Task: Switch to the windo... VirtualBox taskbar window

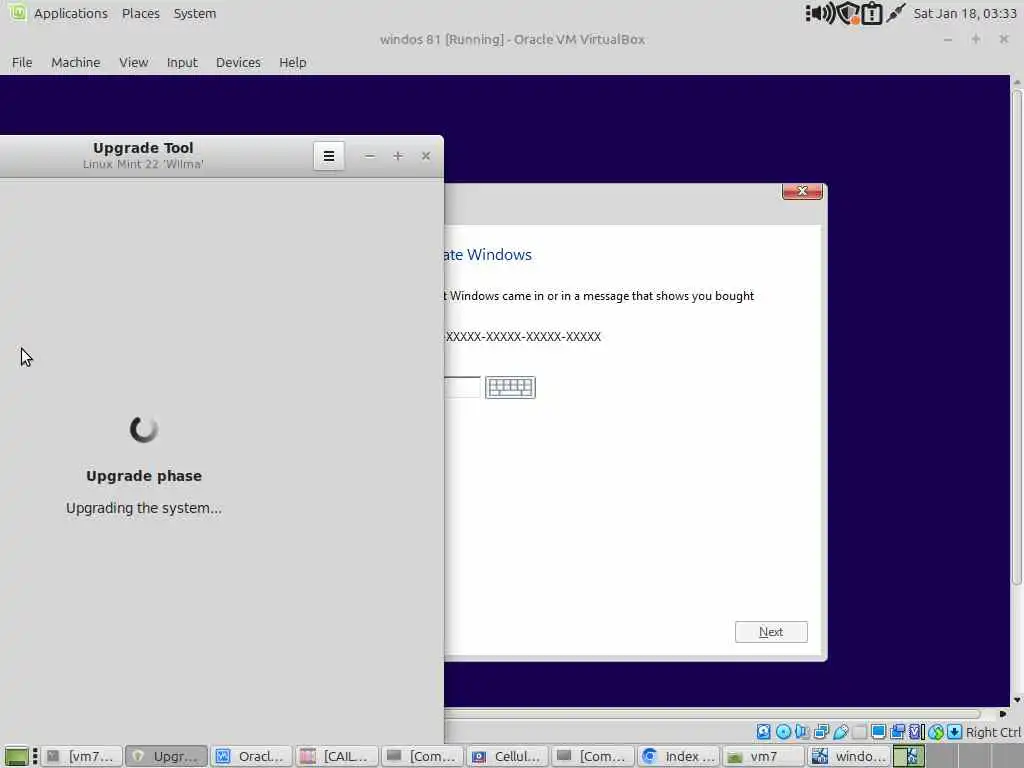Action: click(849, 756)
